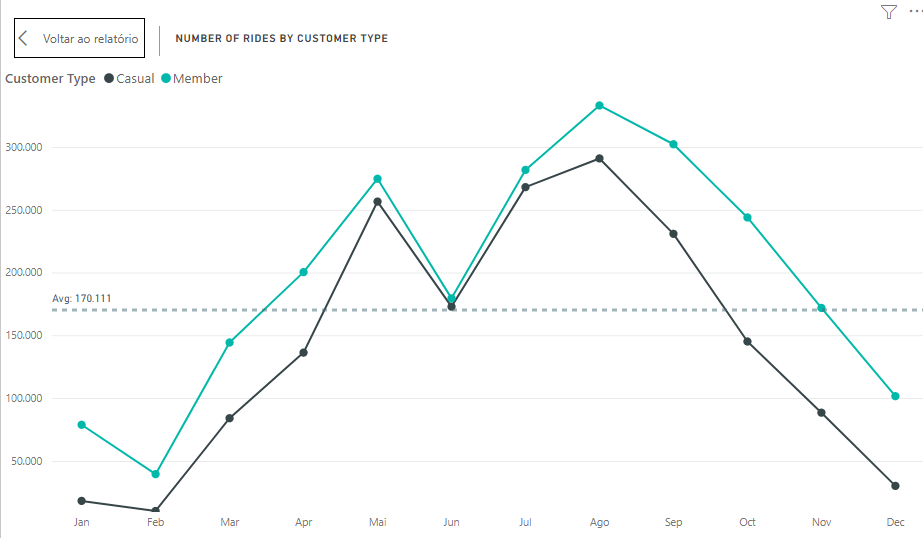This screenshot has height=538, width=923.
Task: Click the dark Casual legend marker
Action: click(x=109, y=79)
